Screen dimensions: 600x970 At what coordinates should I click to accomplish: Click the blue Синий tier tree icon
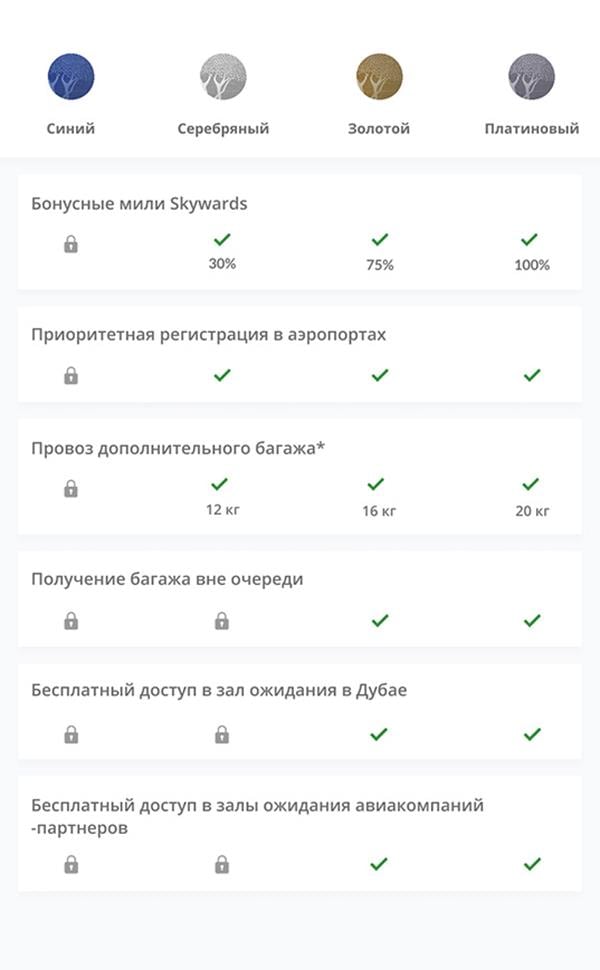71,77
